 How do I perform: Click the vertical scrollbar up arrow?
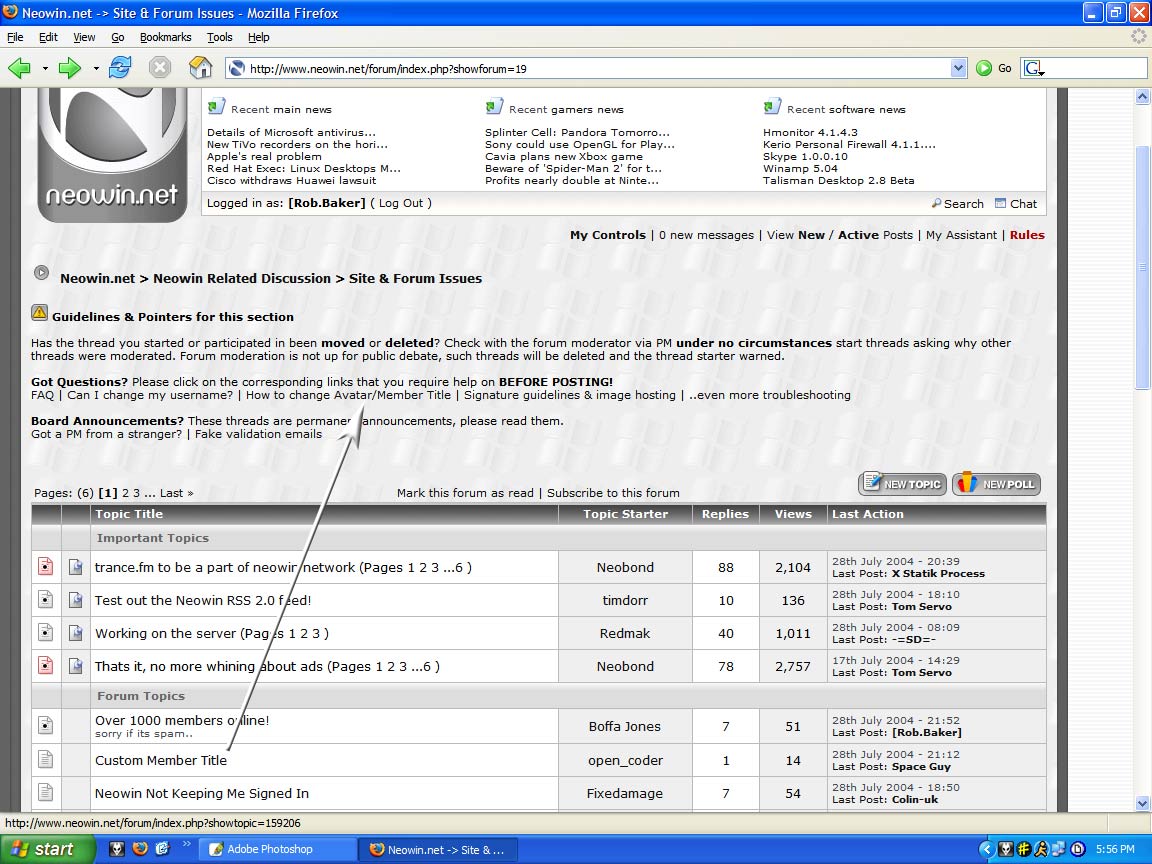pos(1142,96)
